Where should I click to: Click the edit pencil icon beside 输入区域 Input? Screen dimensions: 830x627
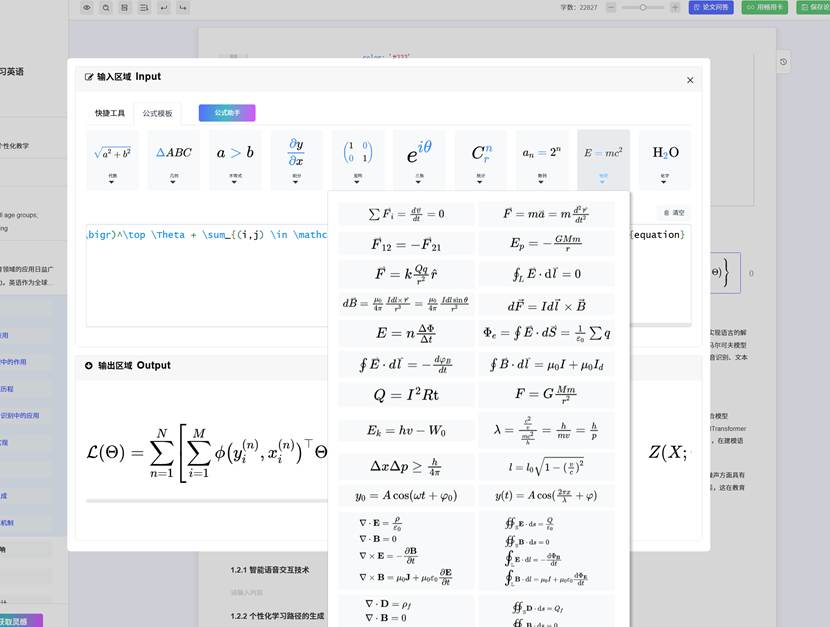(89, 77)
